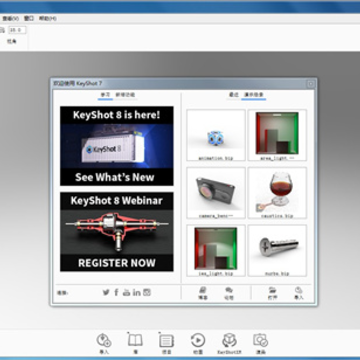Open the YouTube social link
The height and width of the screenshot is (360, 360).
pyautogui.click(x=126, y=292)
